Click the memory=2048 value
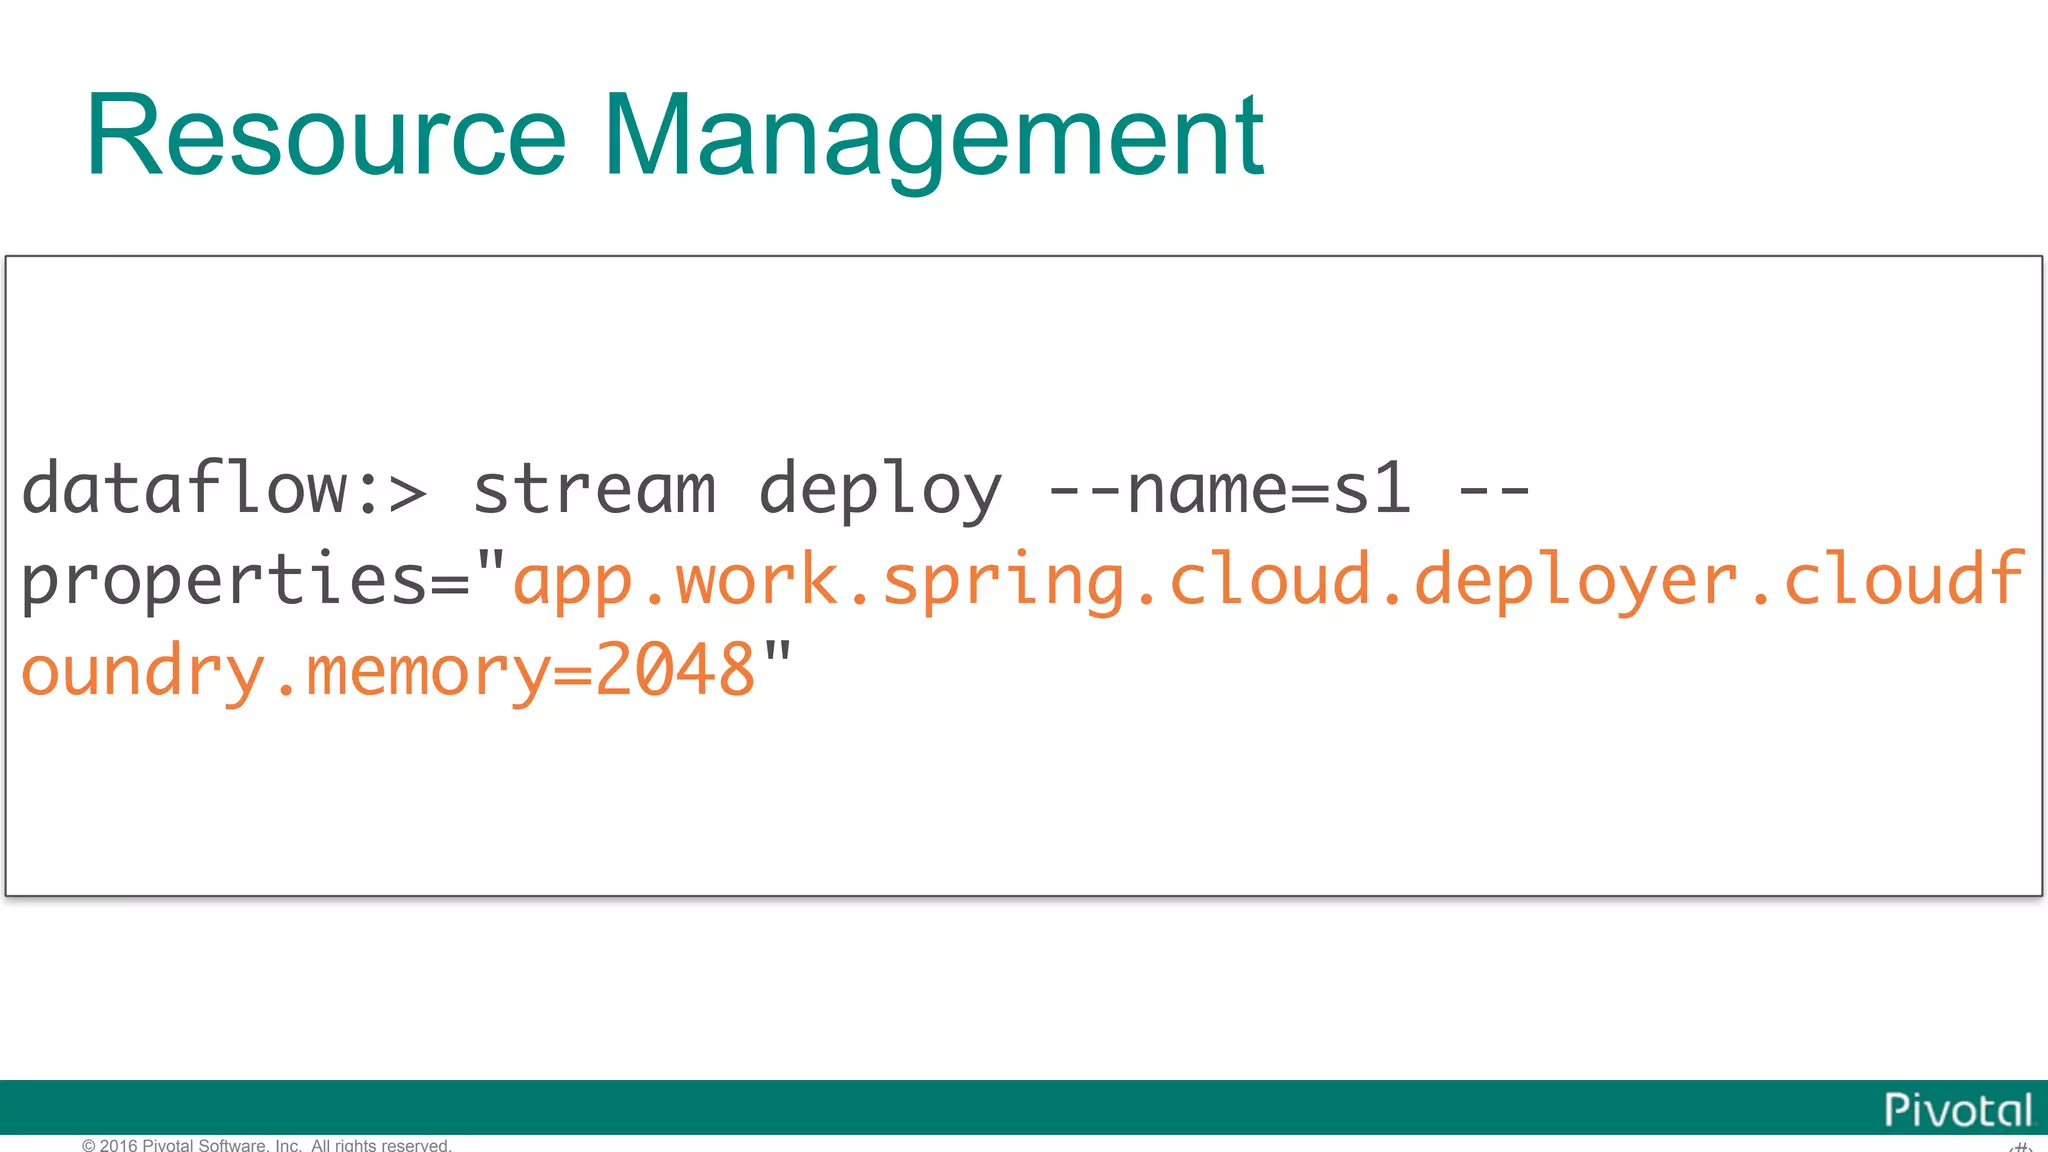2048x1152 pixels. tap(530, 671)
